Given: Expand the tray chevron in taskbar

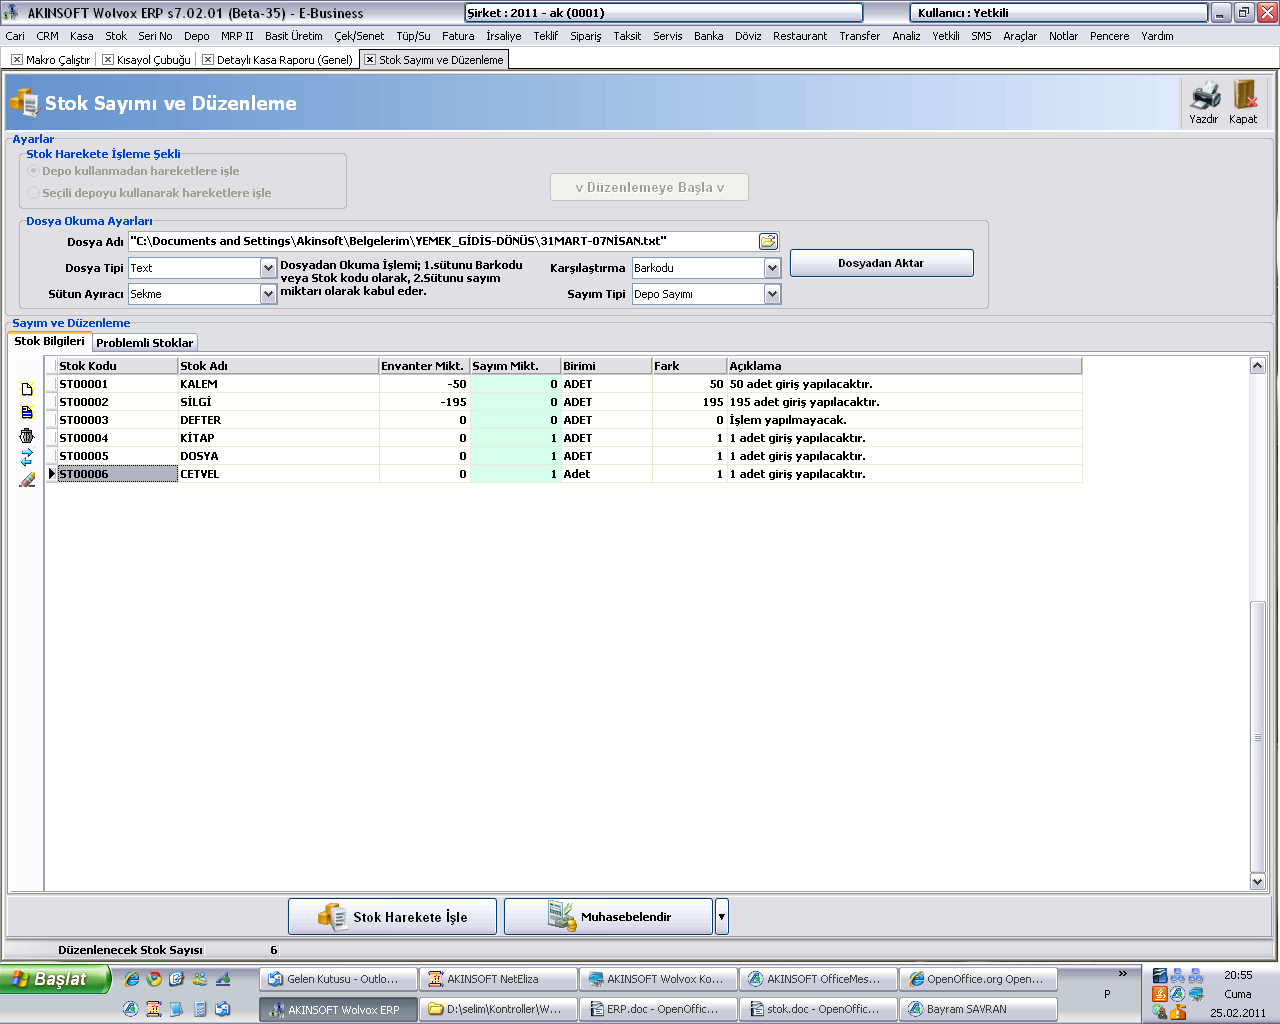Looking at the screenshot, I should coord(1123,973).
